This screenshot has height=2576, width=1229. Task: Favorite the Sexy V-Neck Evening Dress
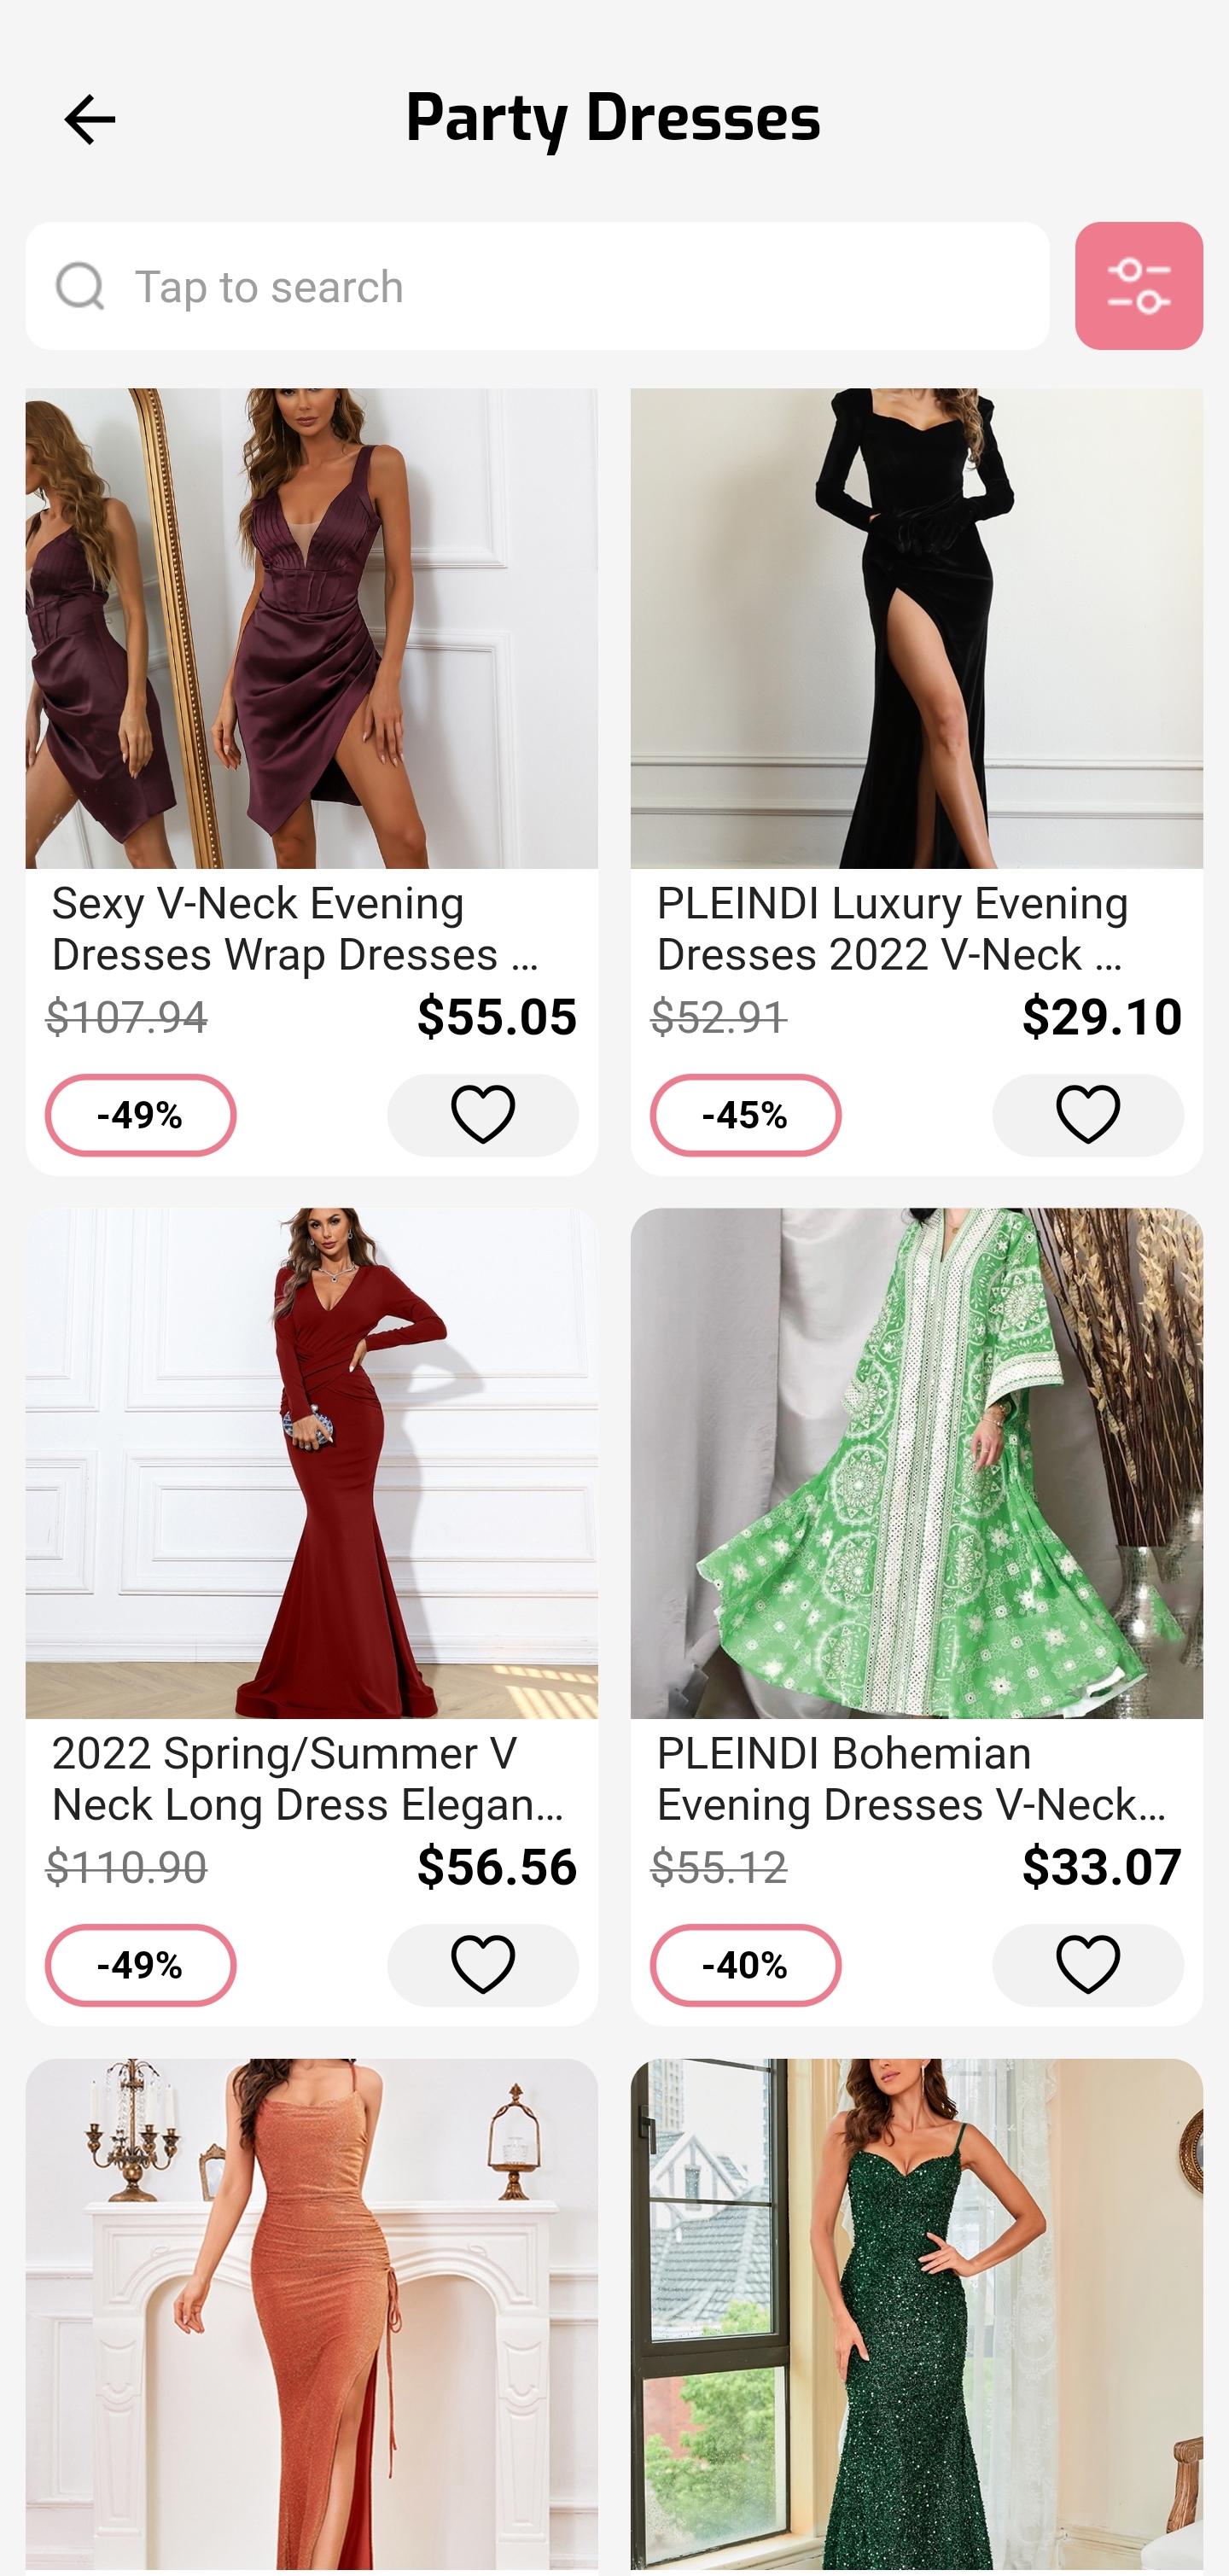pyautogui.click(x=483, y=1115)
